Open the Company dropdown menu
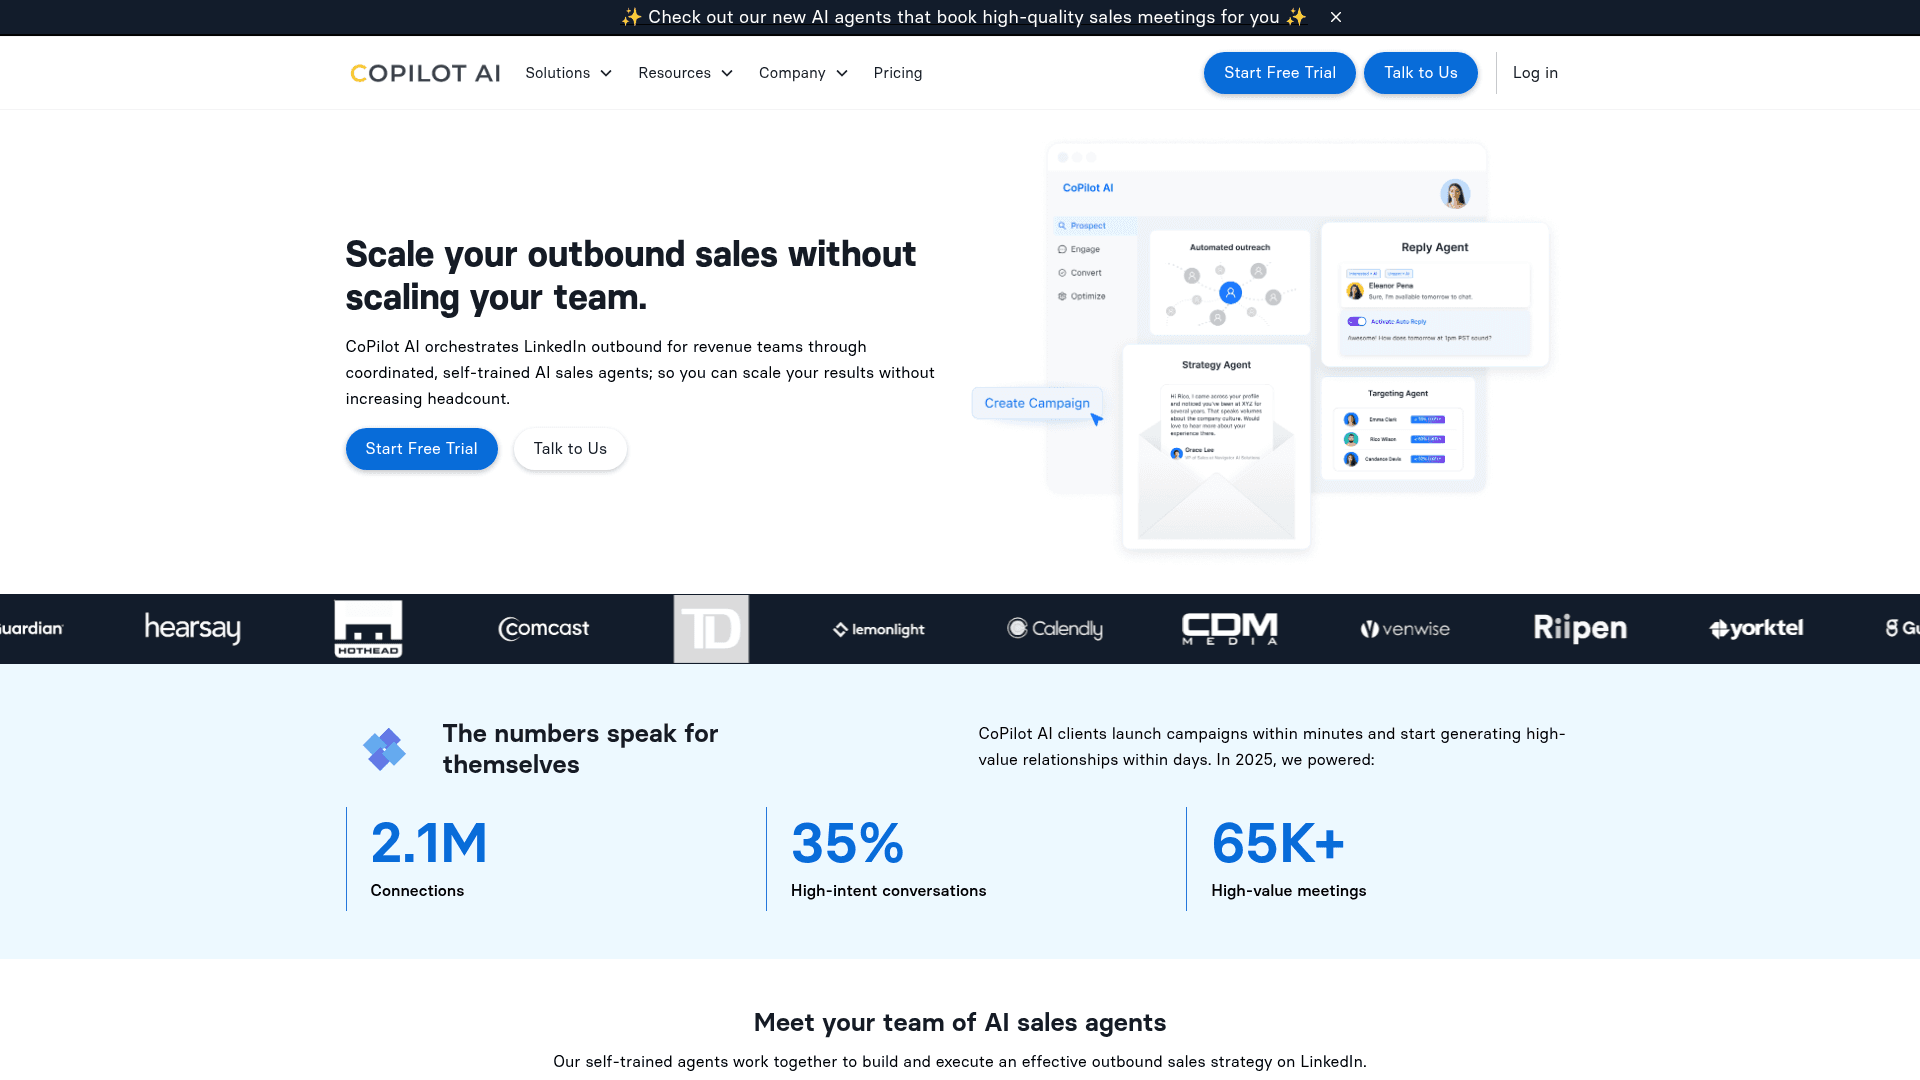Viewport: 1920px width, 1080px height. coord(804,73)
